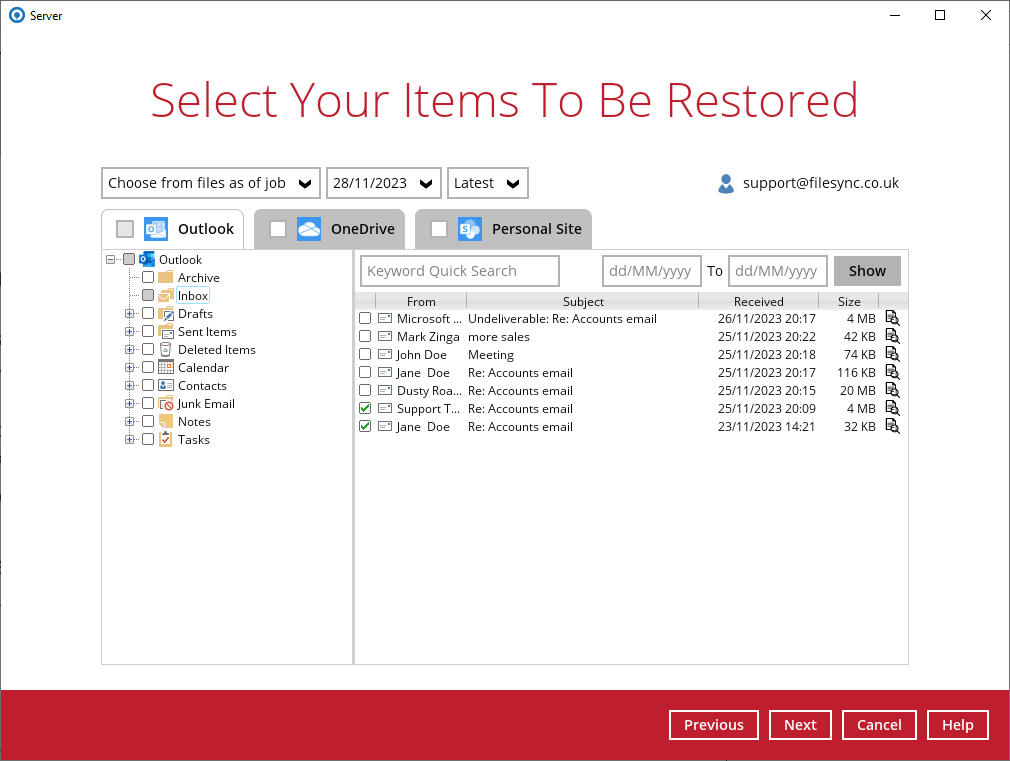1010x761 pixels.
Task: Select the Junk Email folder icon
Action: [x=166, y=403]
